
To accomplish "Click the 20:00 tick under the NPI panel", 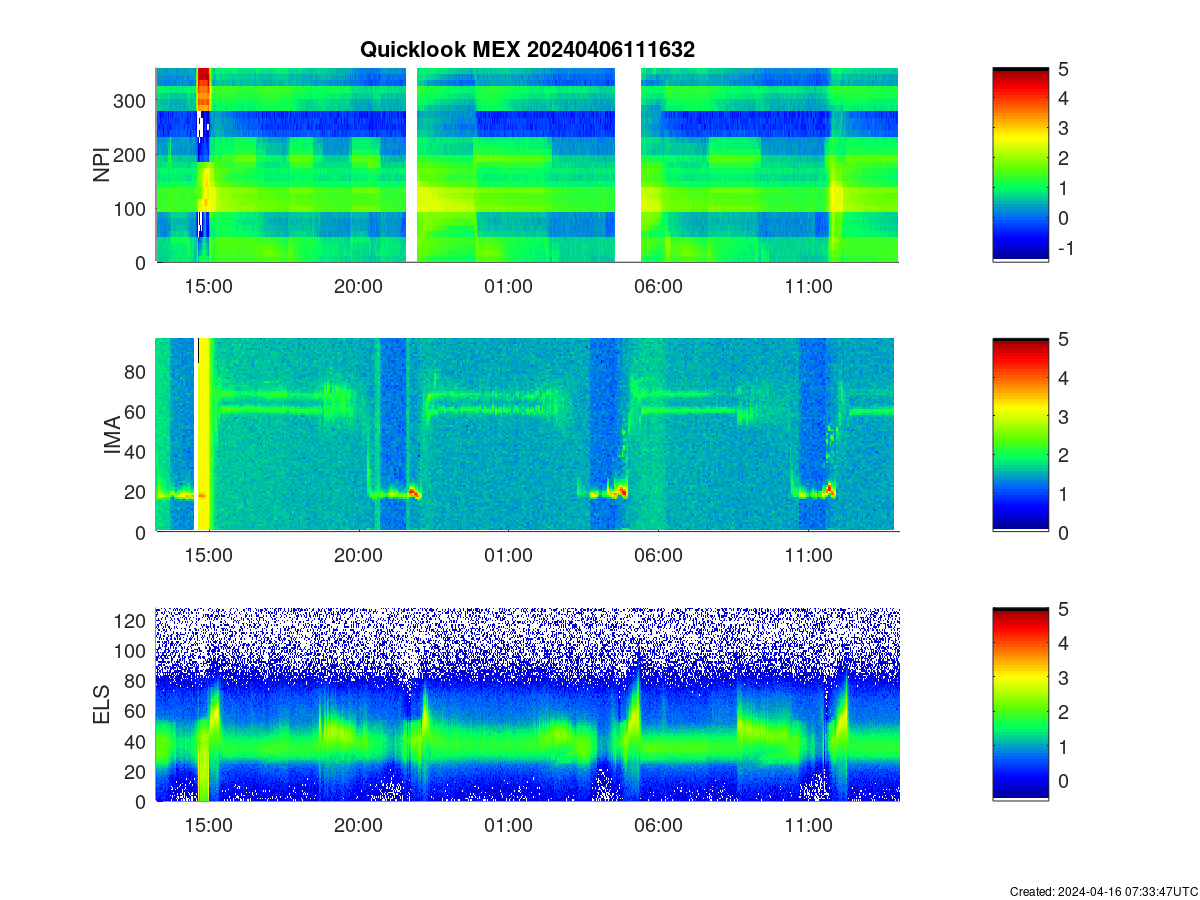I will point(358,287).
